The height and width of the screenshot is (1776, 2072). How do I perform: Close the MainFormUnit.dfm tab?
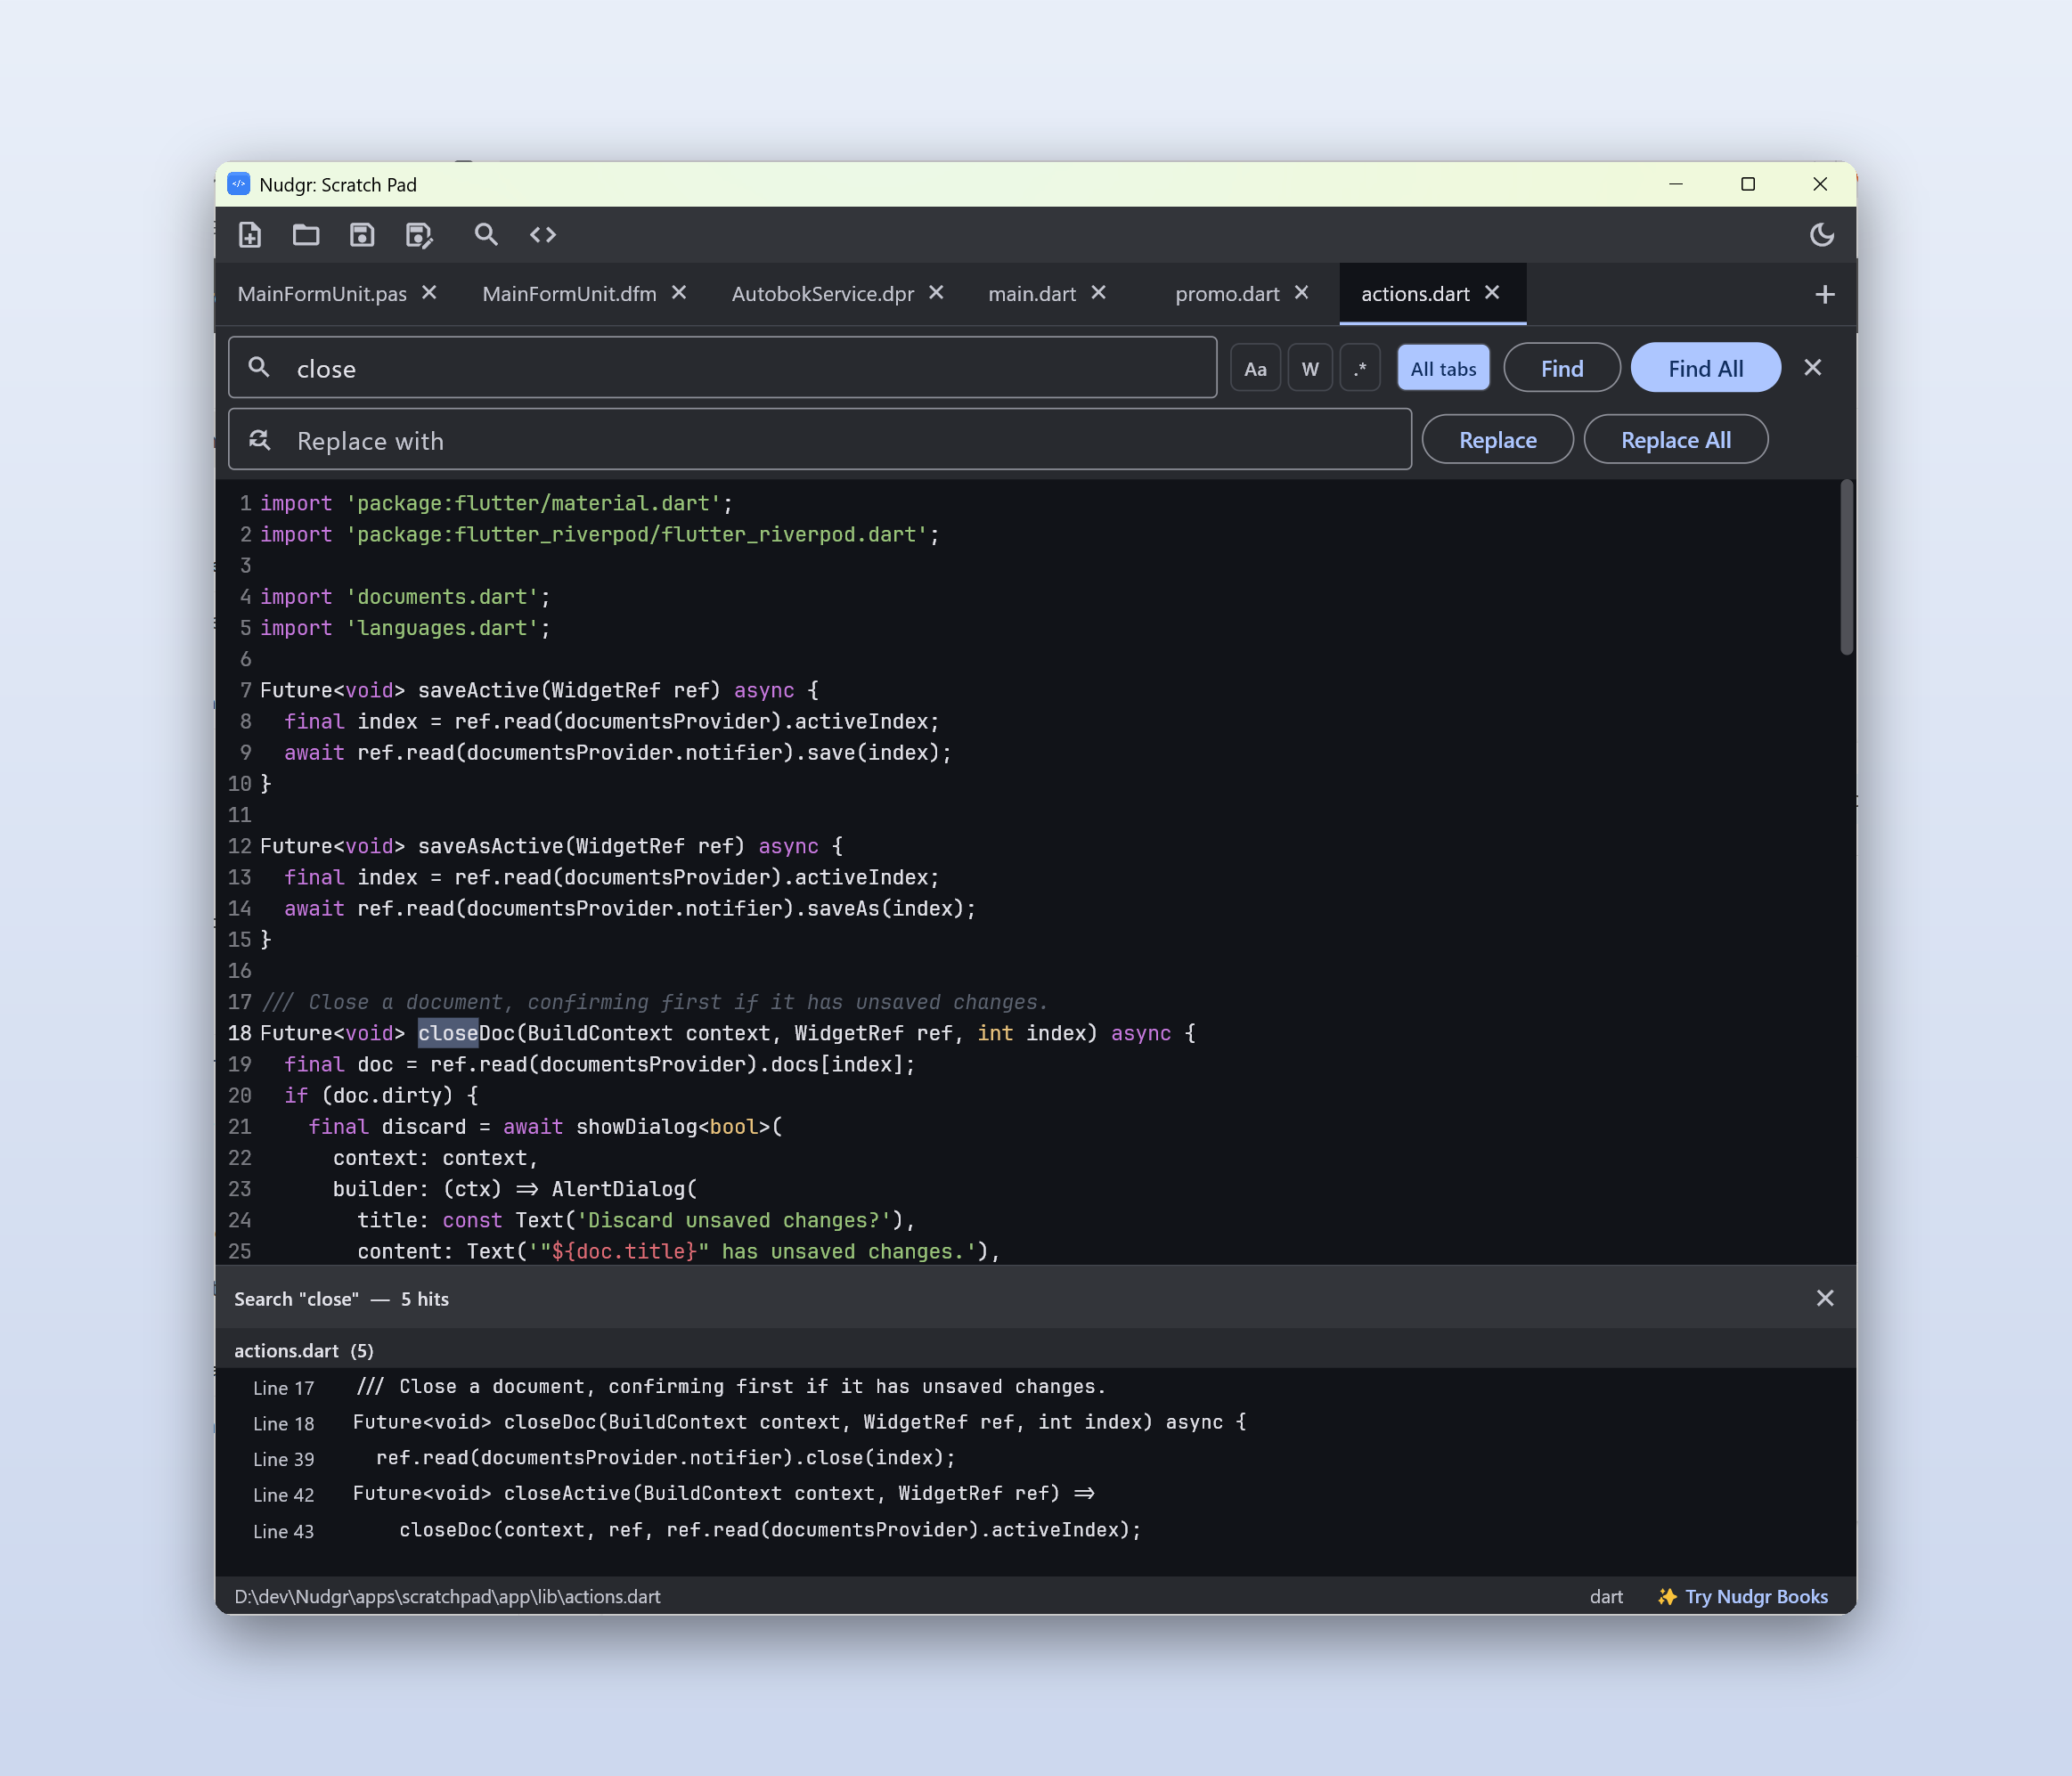point(679,292)
